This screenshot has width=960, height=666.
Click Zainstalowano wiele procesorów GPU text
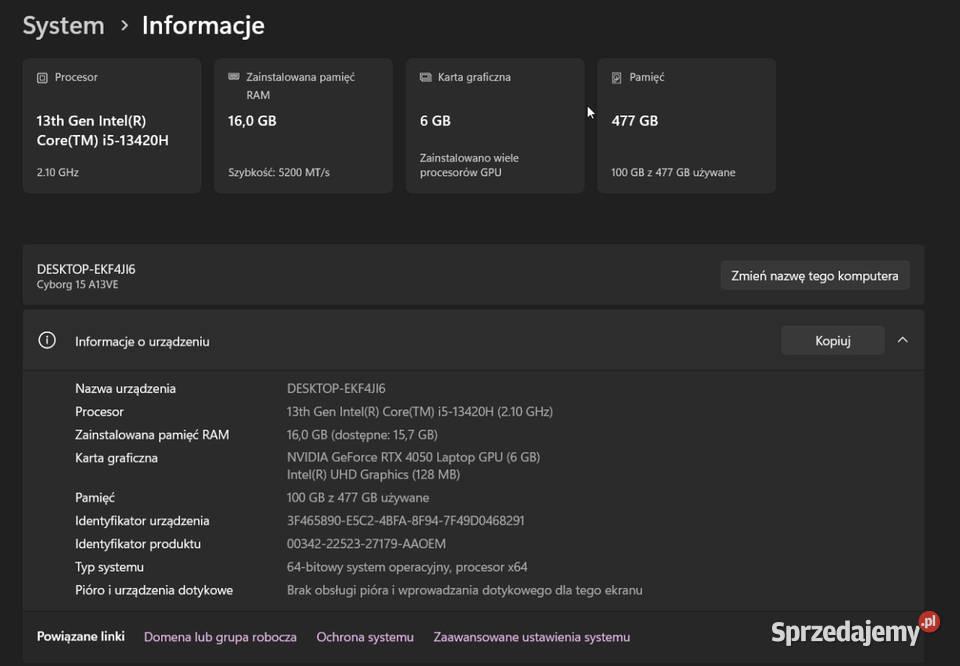click(x=469, y=165)
